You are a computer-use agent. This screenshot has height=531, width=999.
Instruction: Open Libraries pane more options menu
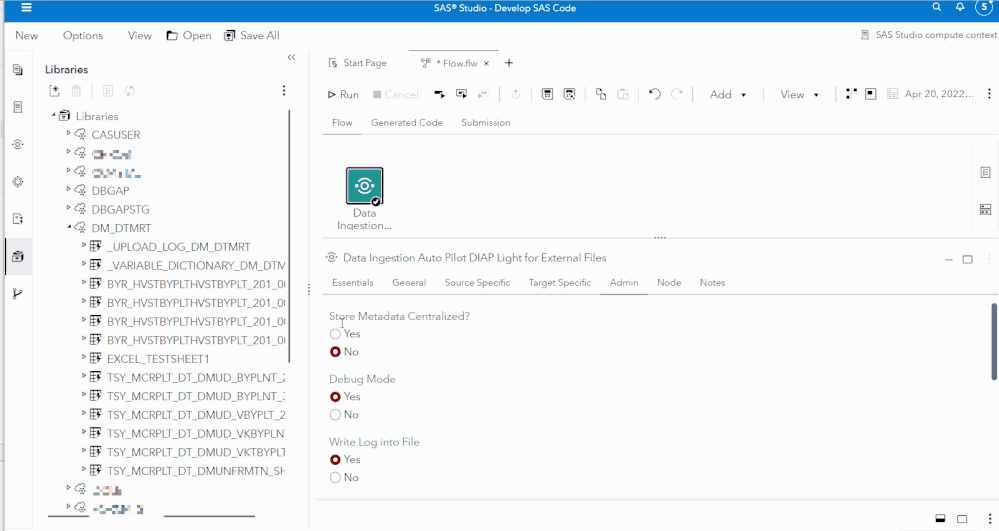(x=284, y=91)
